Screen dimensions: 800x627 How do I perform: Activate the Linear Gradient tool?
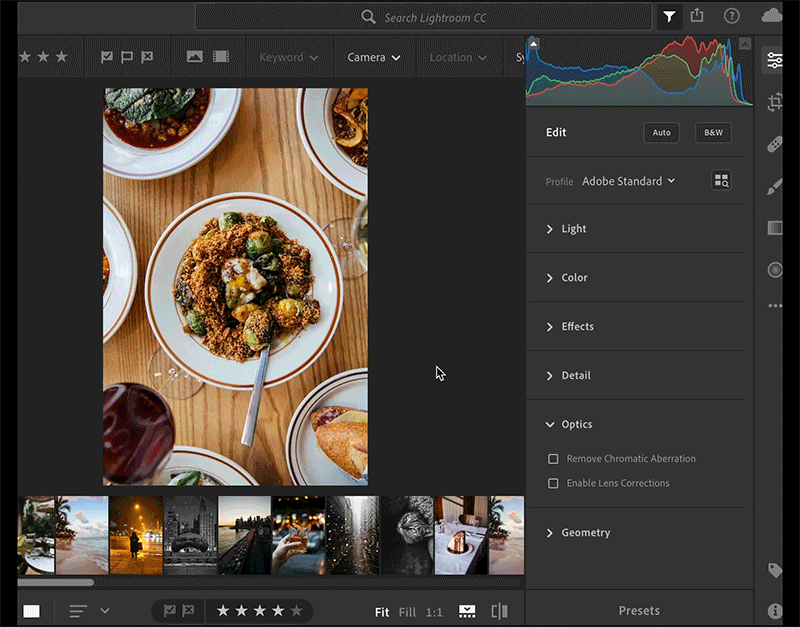[774, 228]
